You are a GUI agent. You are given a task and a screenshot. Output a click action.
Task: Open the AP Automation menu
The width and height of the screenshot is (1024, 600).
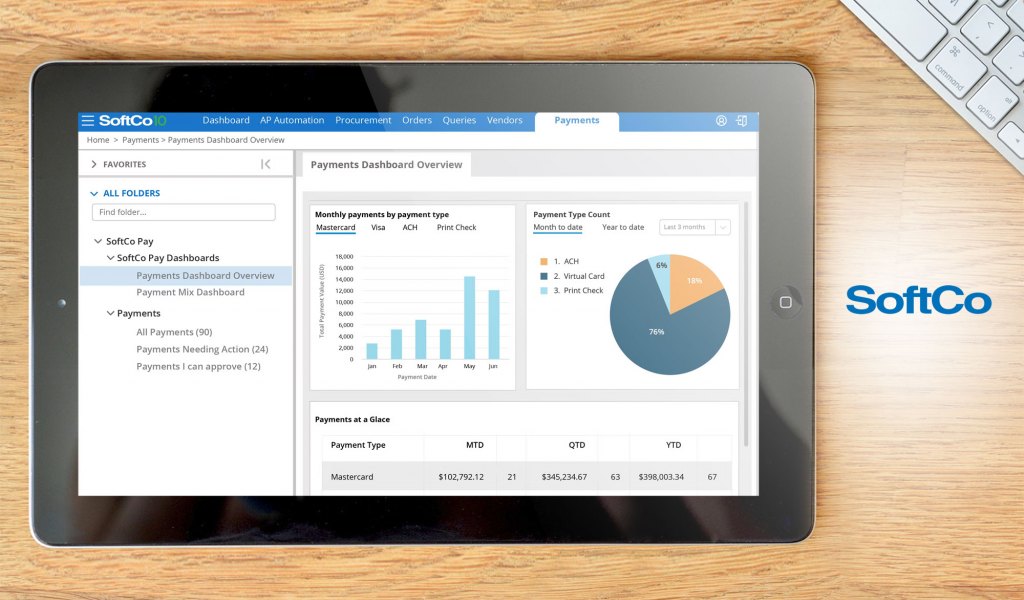292,120
